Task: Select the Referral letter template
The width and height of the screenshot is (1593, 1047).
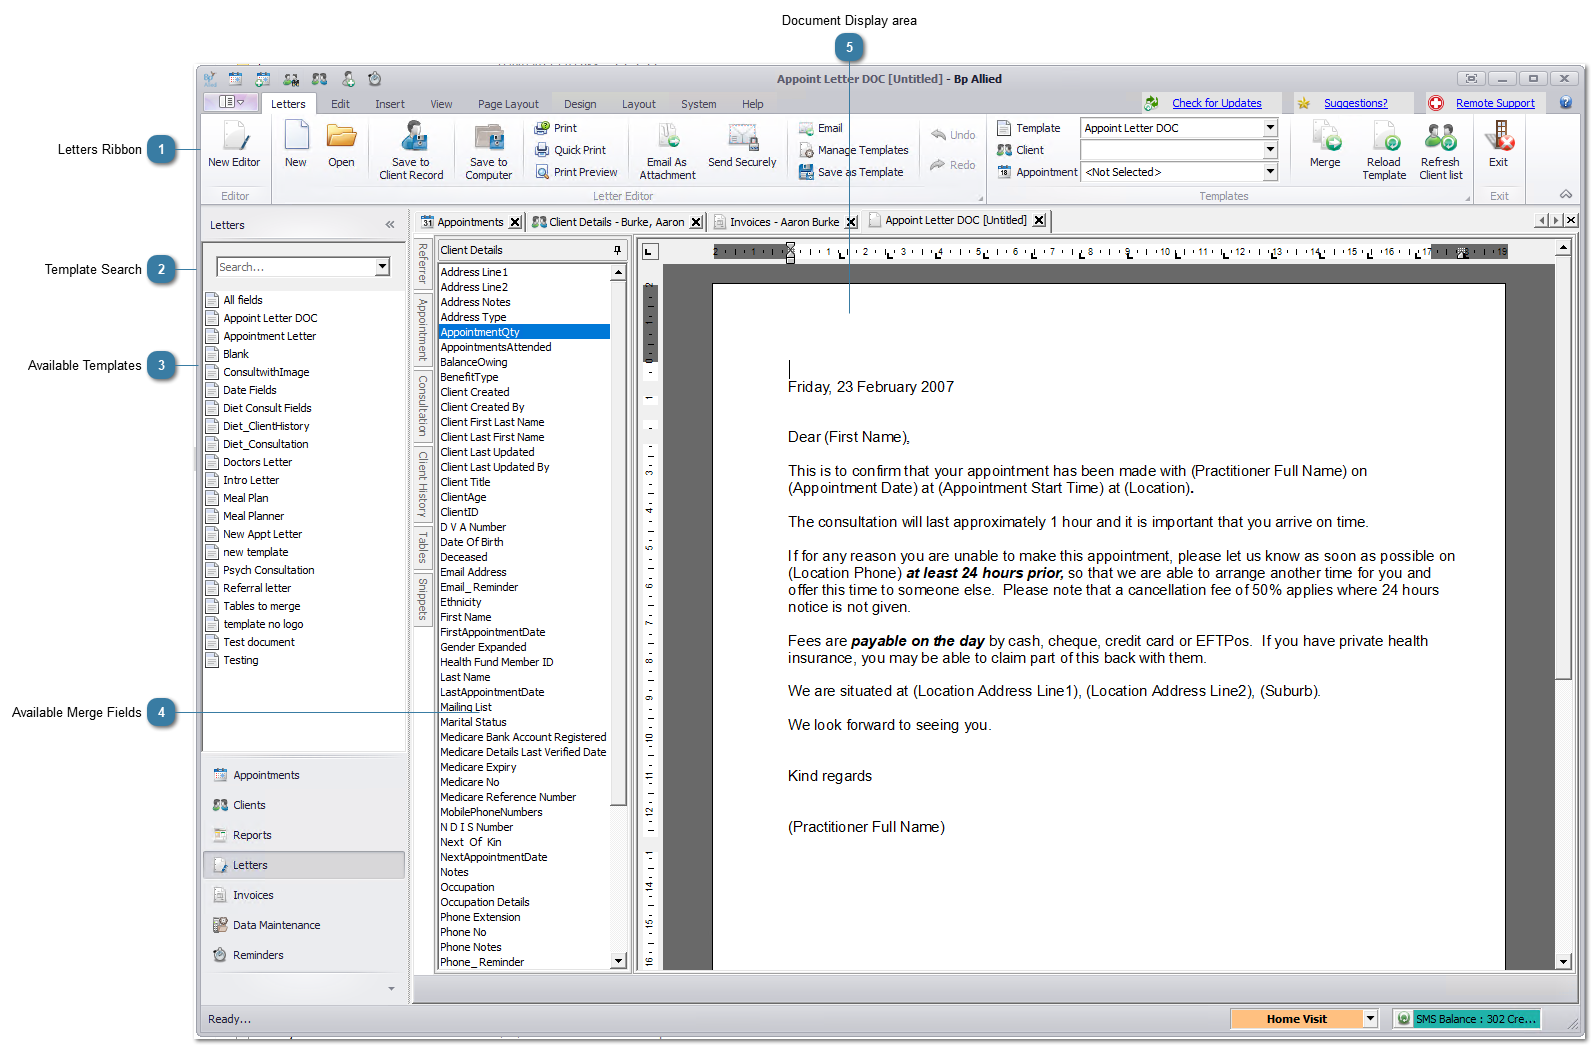Action: tap(257, 588)
